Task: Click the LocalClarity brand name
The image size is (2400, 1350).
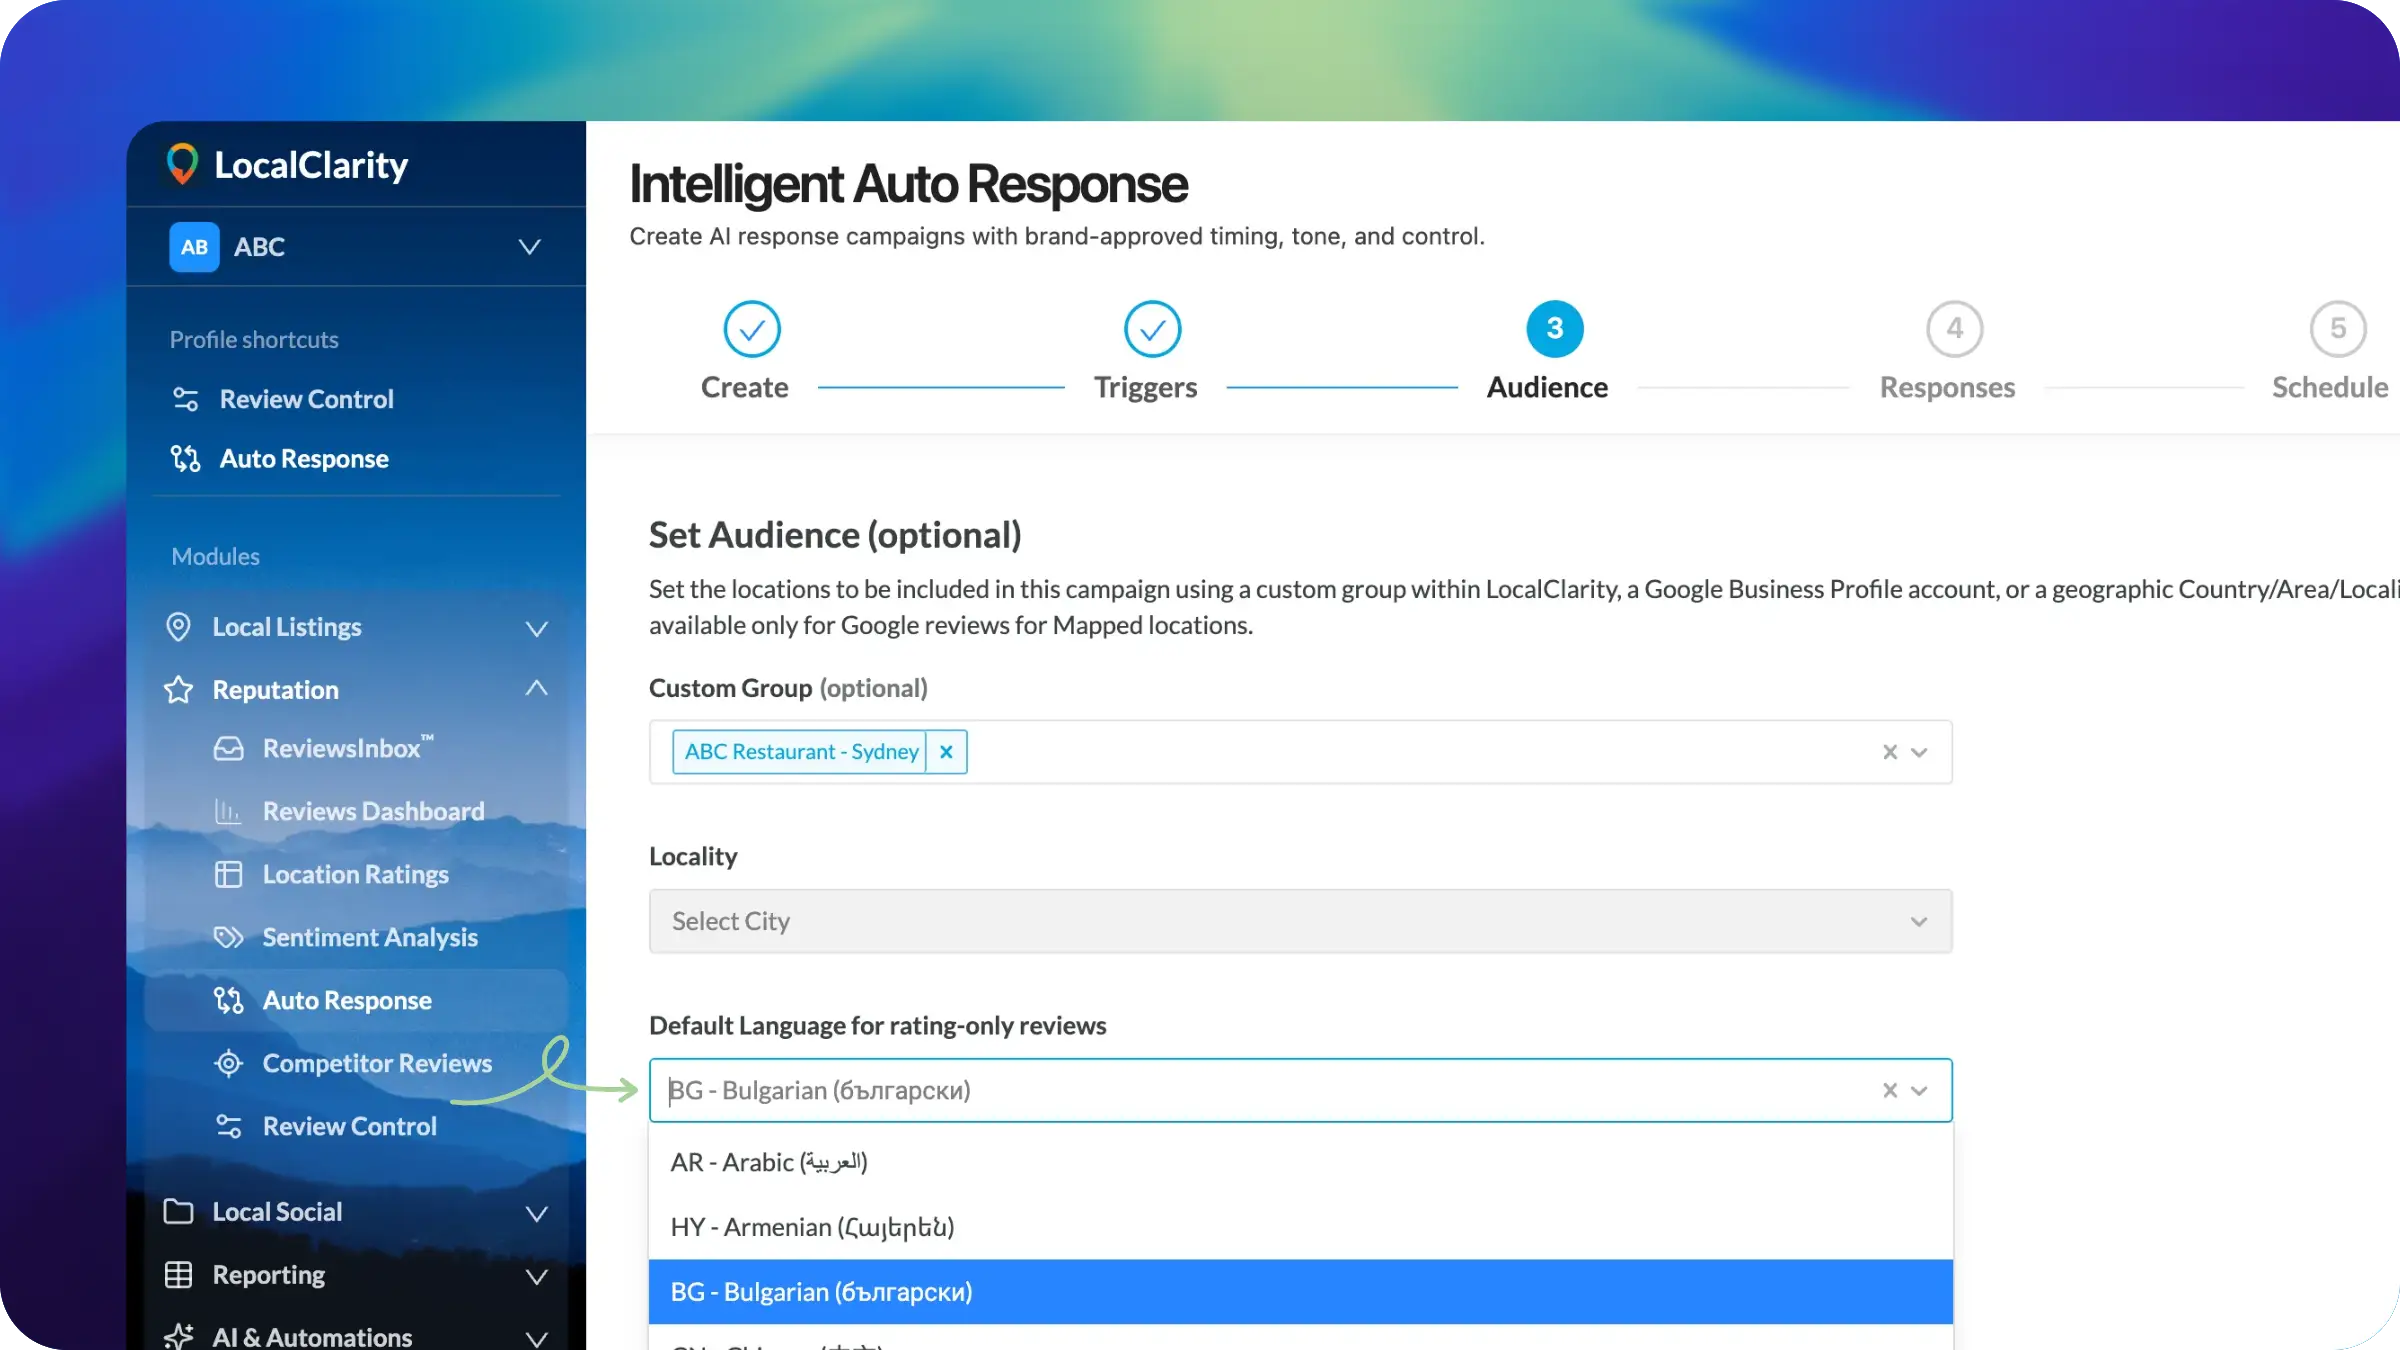Action: tap(311, 165)
